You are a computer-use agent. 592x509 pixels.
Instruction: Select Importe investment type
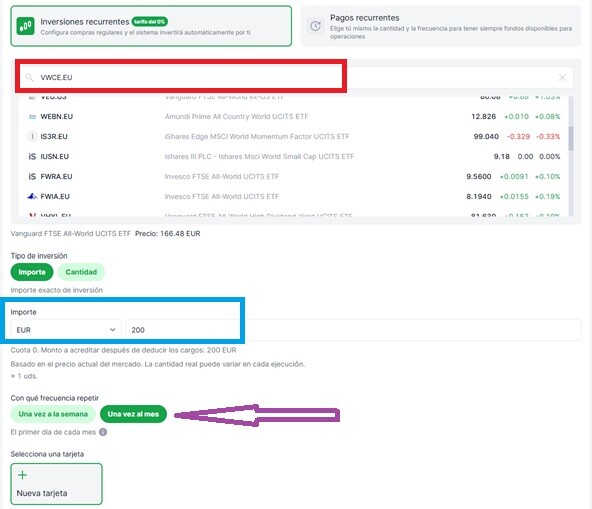[32, 272]
